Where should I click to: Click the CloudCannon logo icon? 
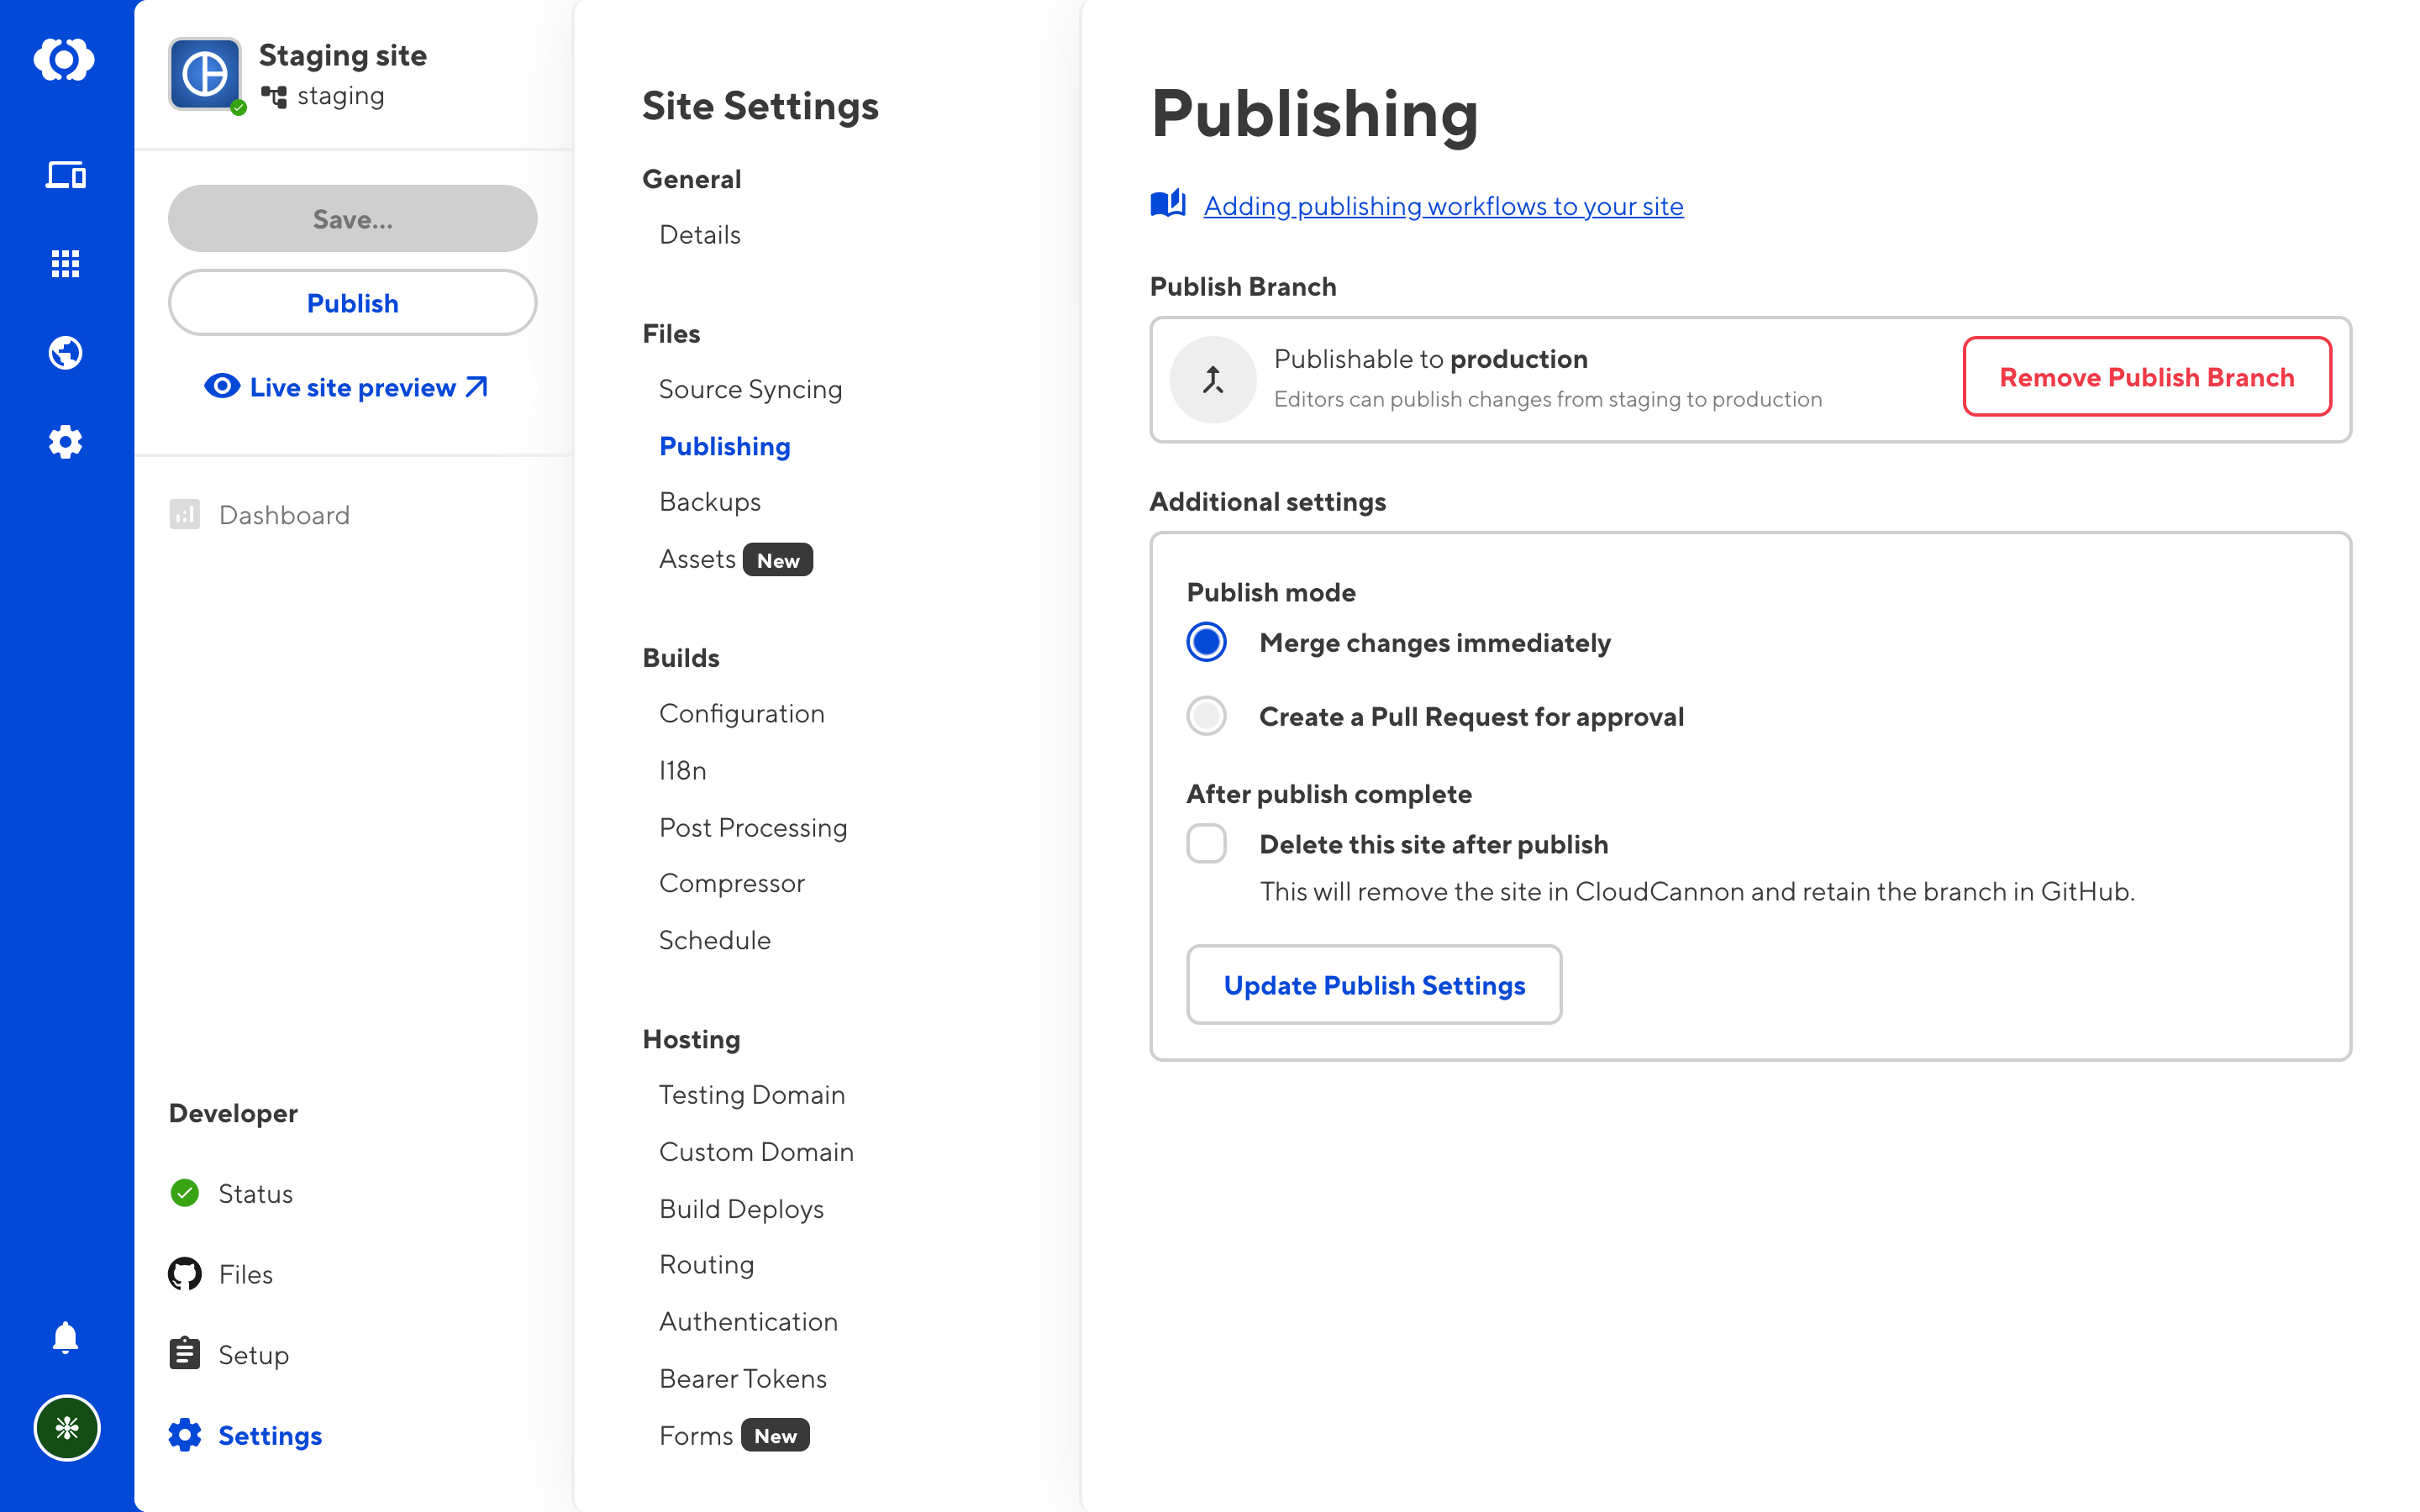(x=65, y=59)
